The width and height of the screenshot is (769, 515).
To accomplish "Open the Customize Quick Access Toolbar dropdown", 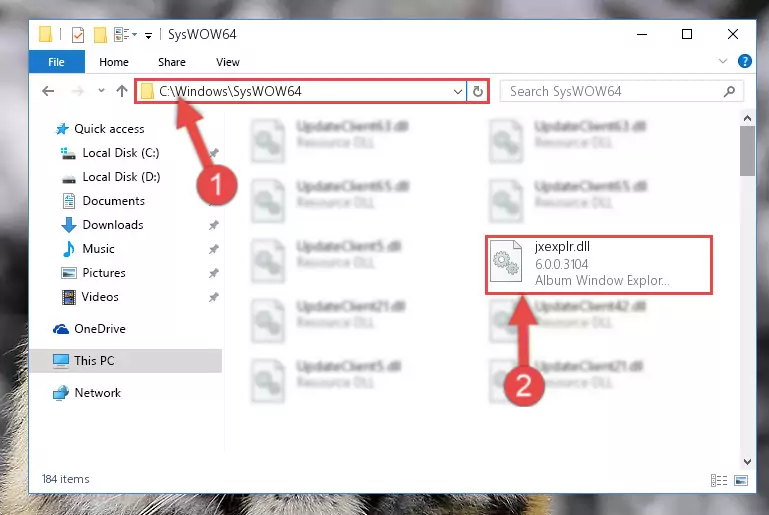I will pos(148,35).
